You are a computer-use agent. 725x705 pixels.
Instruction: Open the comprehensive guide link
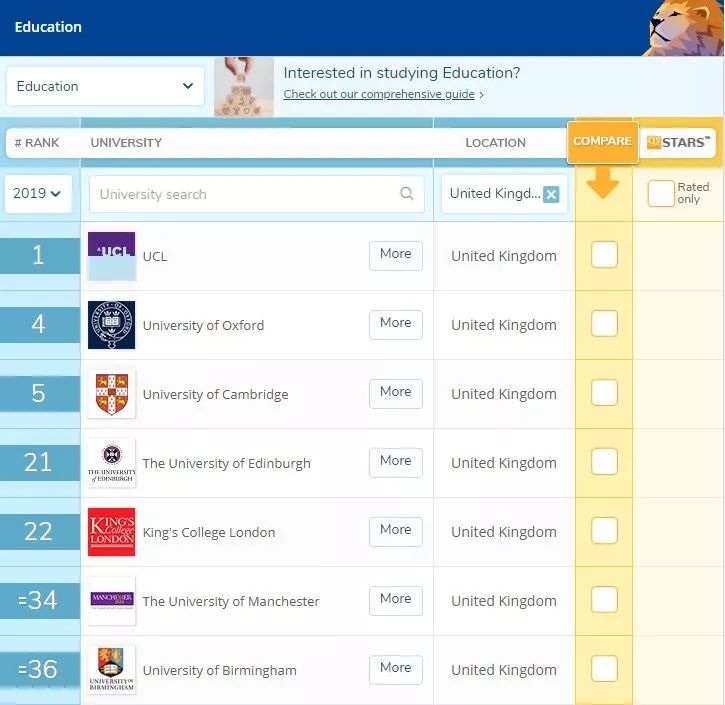click(x=378, y=94)
